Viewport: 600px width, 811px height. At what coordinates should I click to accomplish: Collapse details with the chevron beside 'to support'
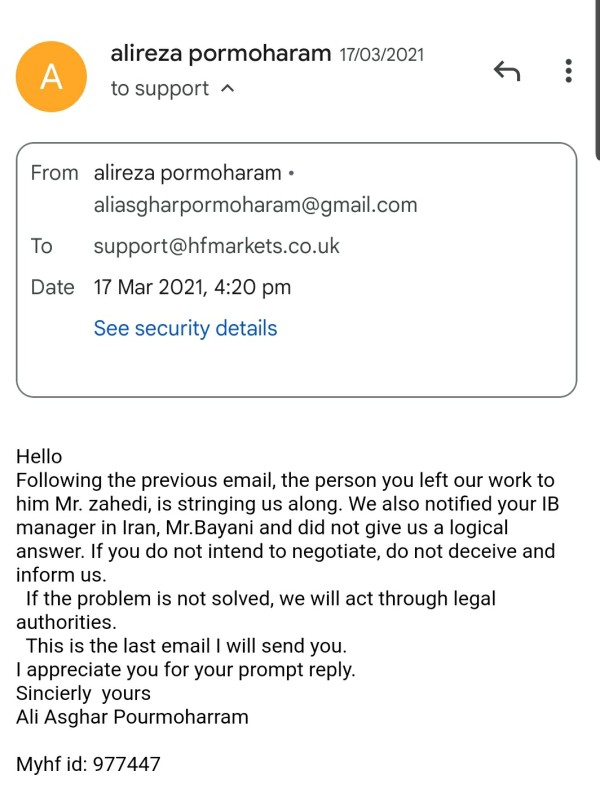(227, 89)
